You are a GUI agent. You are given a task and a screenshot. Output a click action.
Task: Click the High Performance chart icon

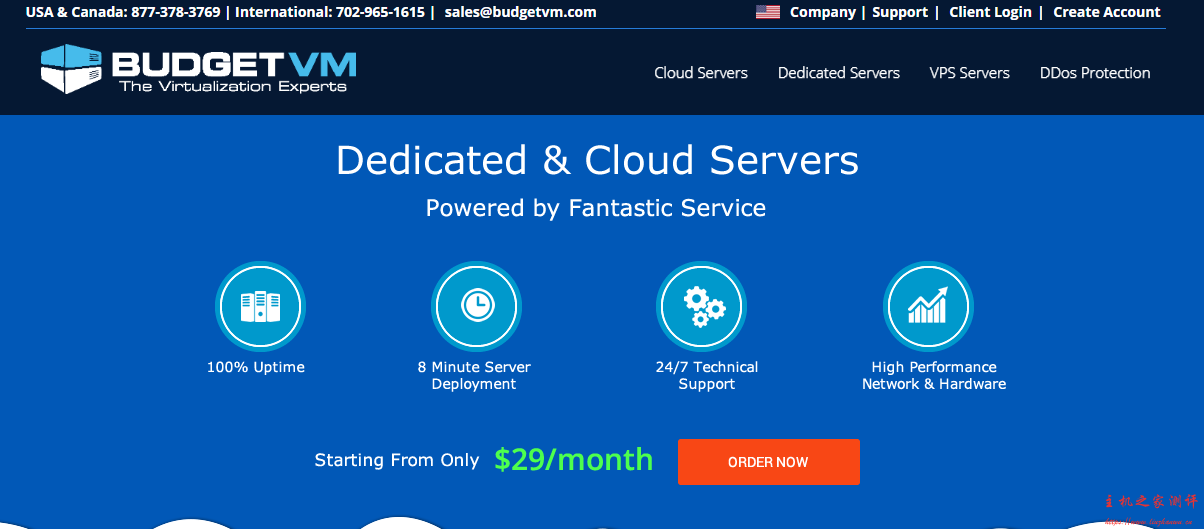(x=928, y=305)
